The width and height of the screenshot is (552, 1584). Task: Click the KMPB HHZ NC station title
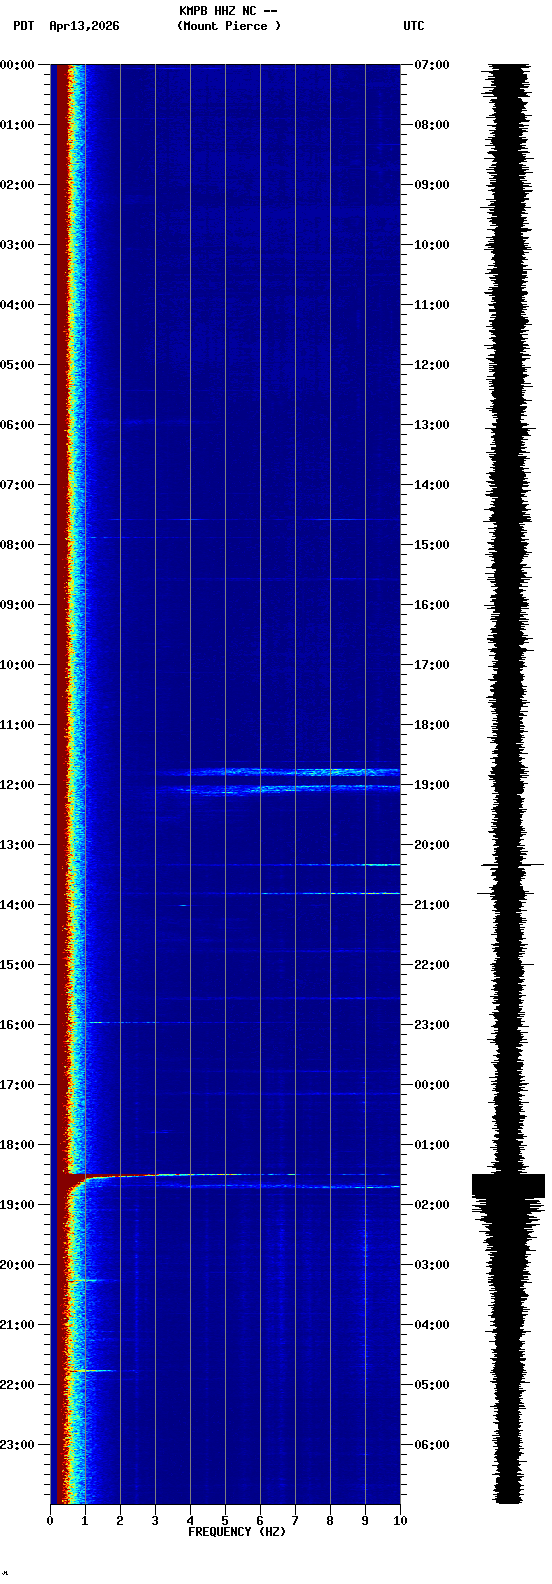[x=228, y=11]
